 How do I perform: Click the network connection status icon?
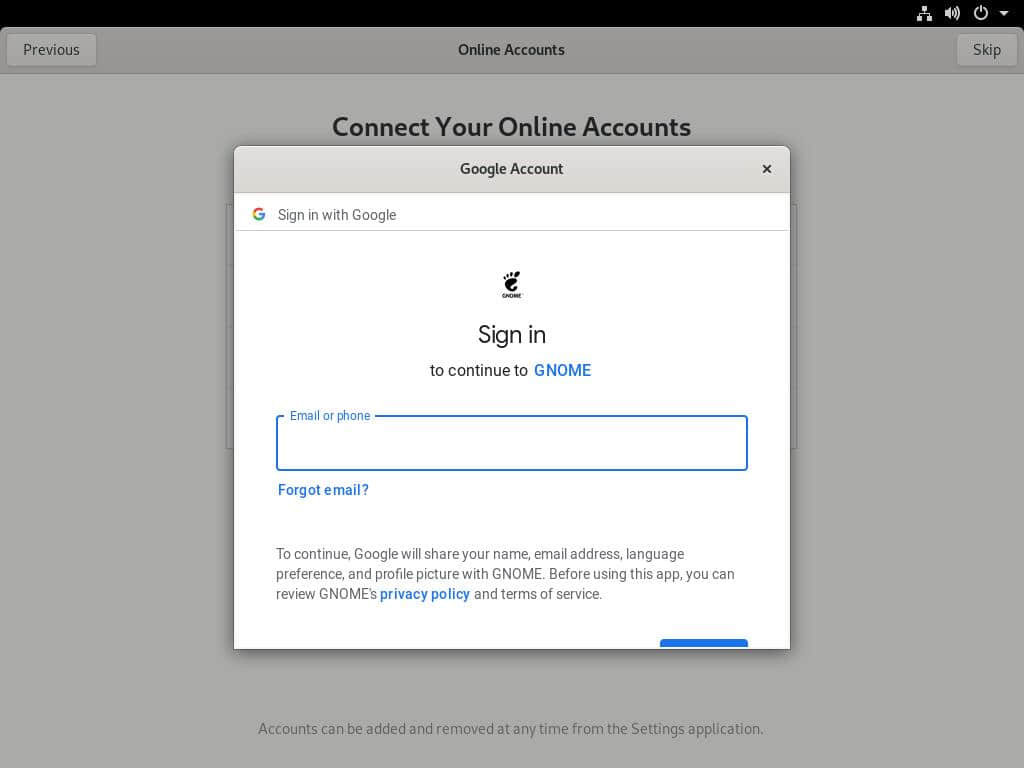point(924,13)
